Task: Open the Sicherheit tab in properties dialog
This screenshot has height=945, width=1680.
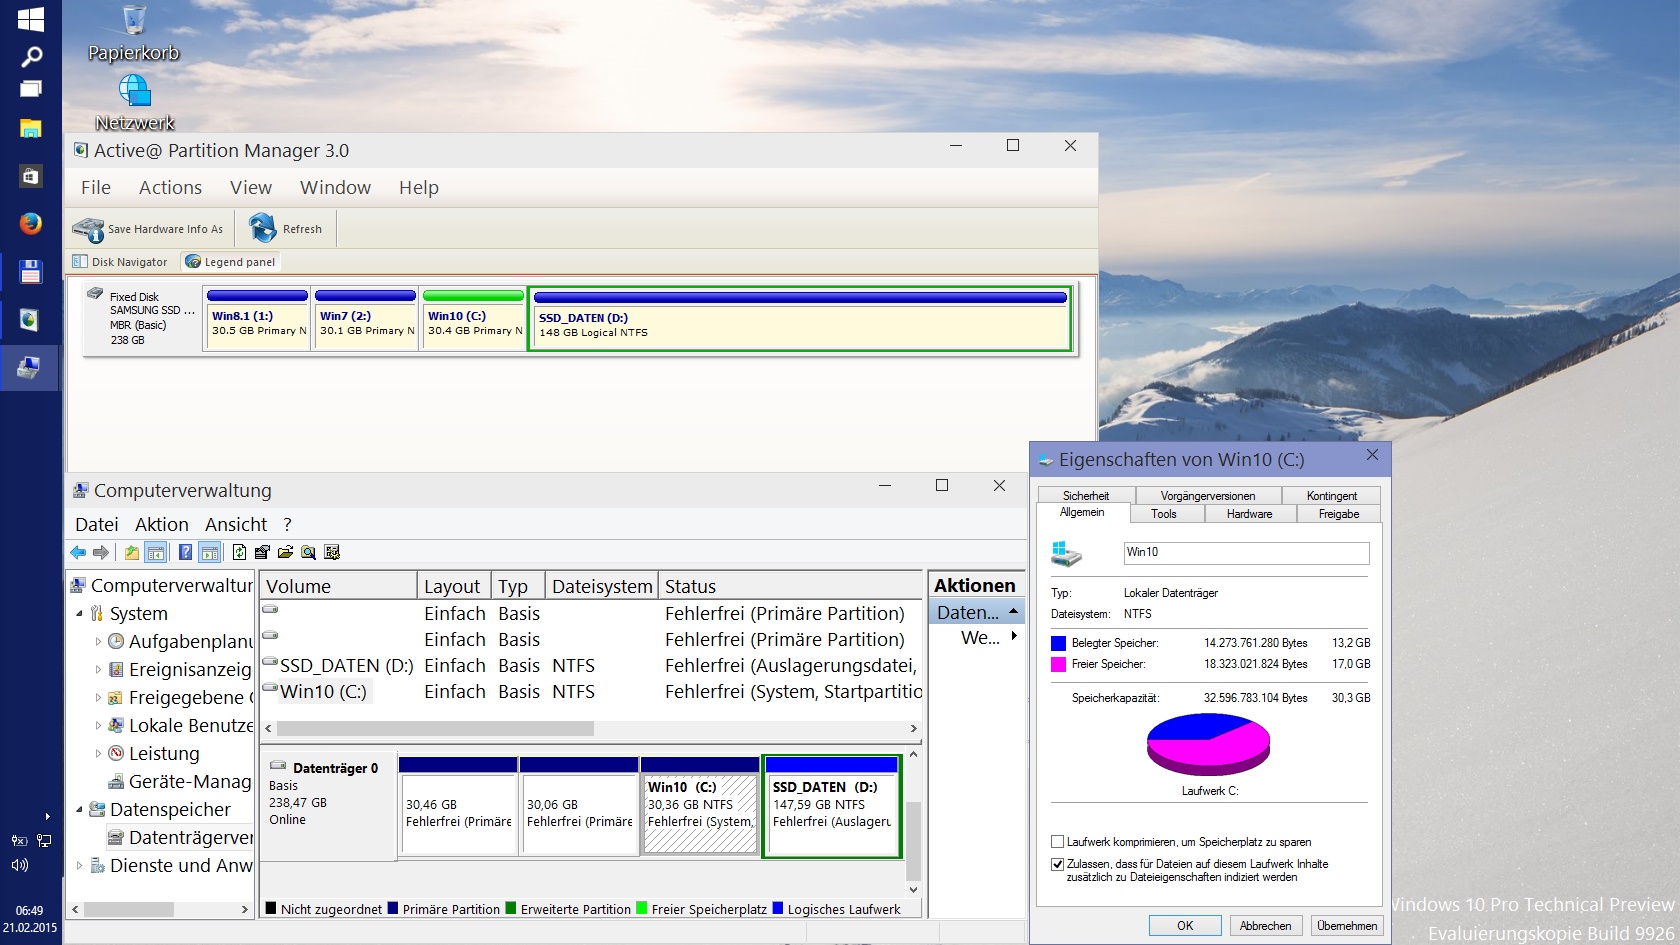Action: pyautogui.click(x=1086, y=496)
